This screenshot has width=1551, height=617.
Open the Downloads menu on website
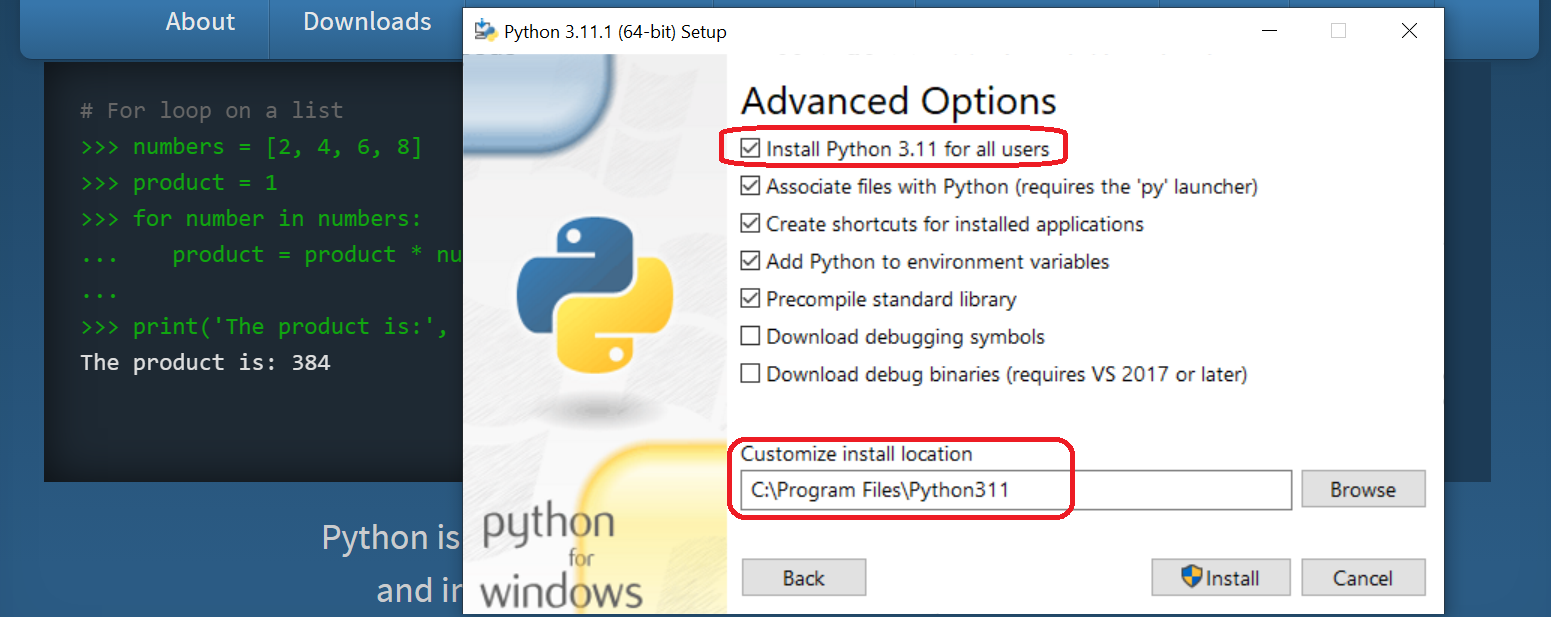(368, 22)
